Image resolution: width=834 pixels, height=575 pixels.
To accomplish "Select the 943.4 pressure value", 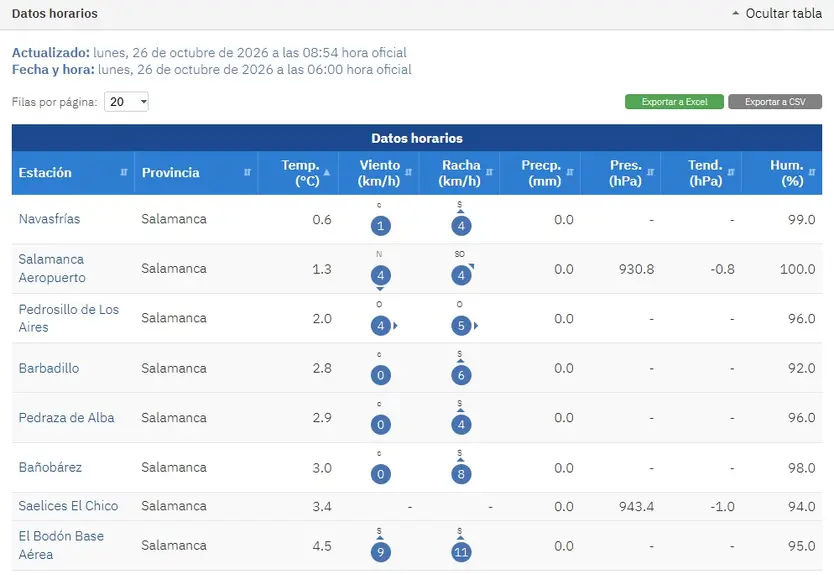I will pos(636,506).
